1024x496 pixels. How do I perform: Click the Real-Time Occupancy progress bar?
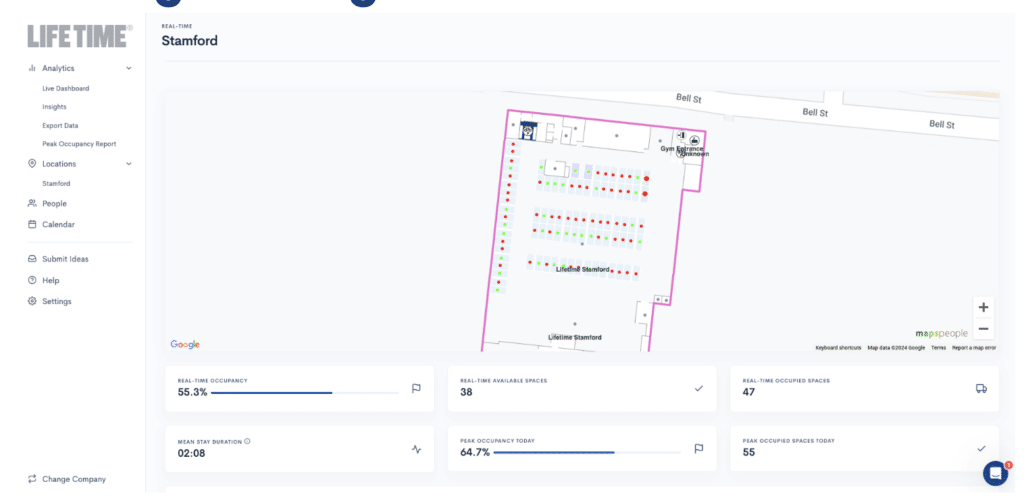[x=304, y=393]
